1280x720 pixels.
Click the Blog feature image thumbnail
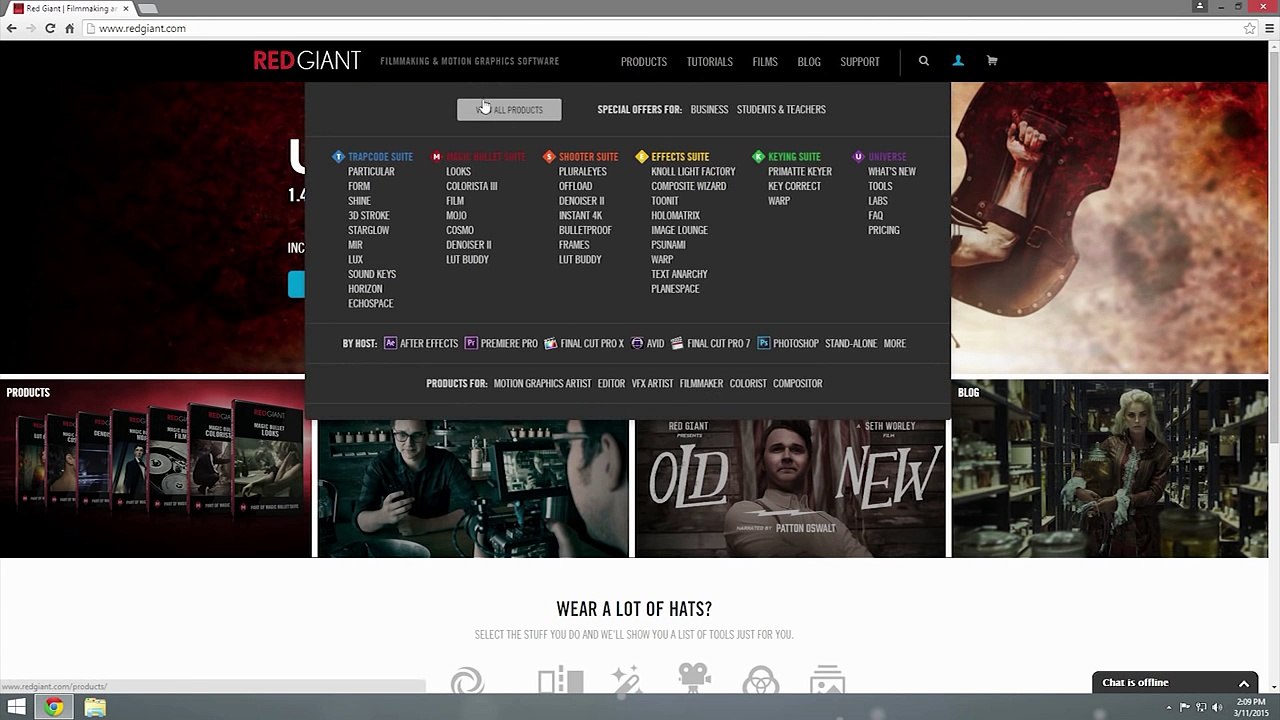pyautogui.click(x=1110, y=468)
